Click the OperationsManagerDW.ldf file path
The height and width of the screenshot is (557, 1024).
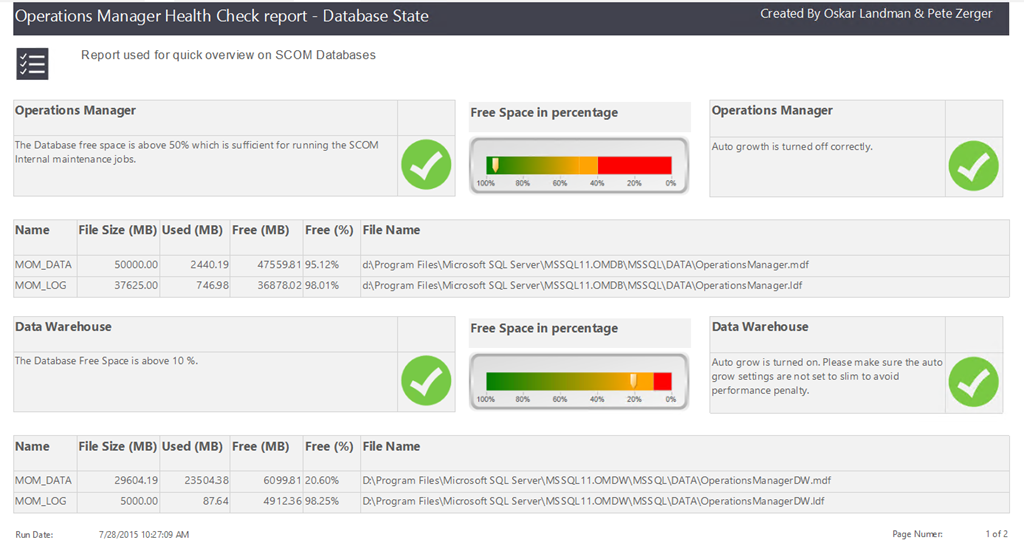594,501
